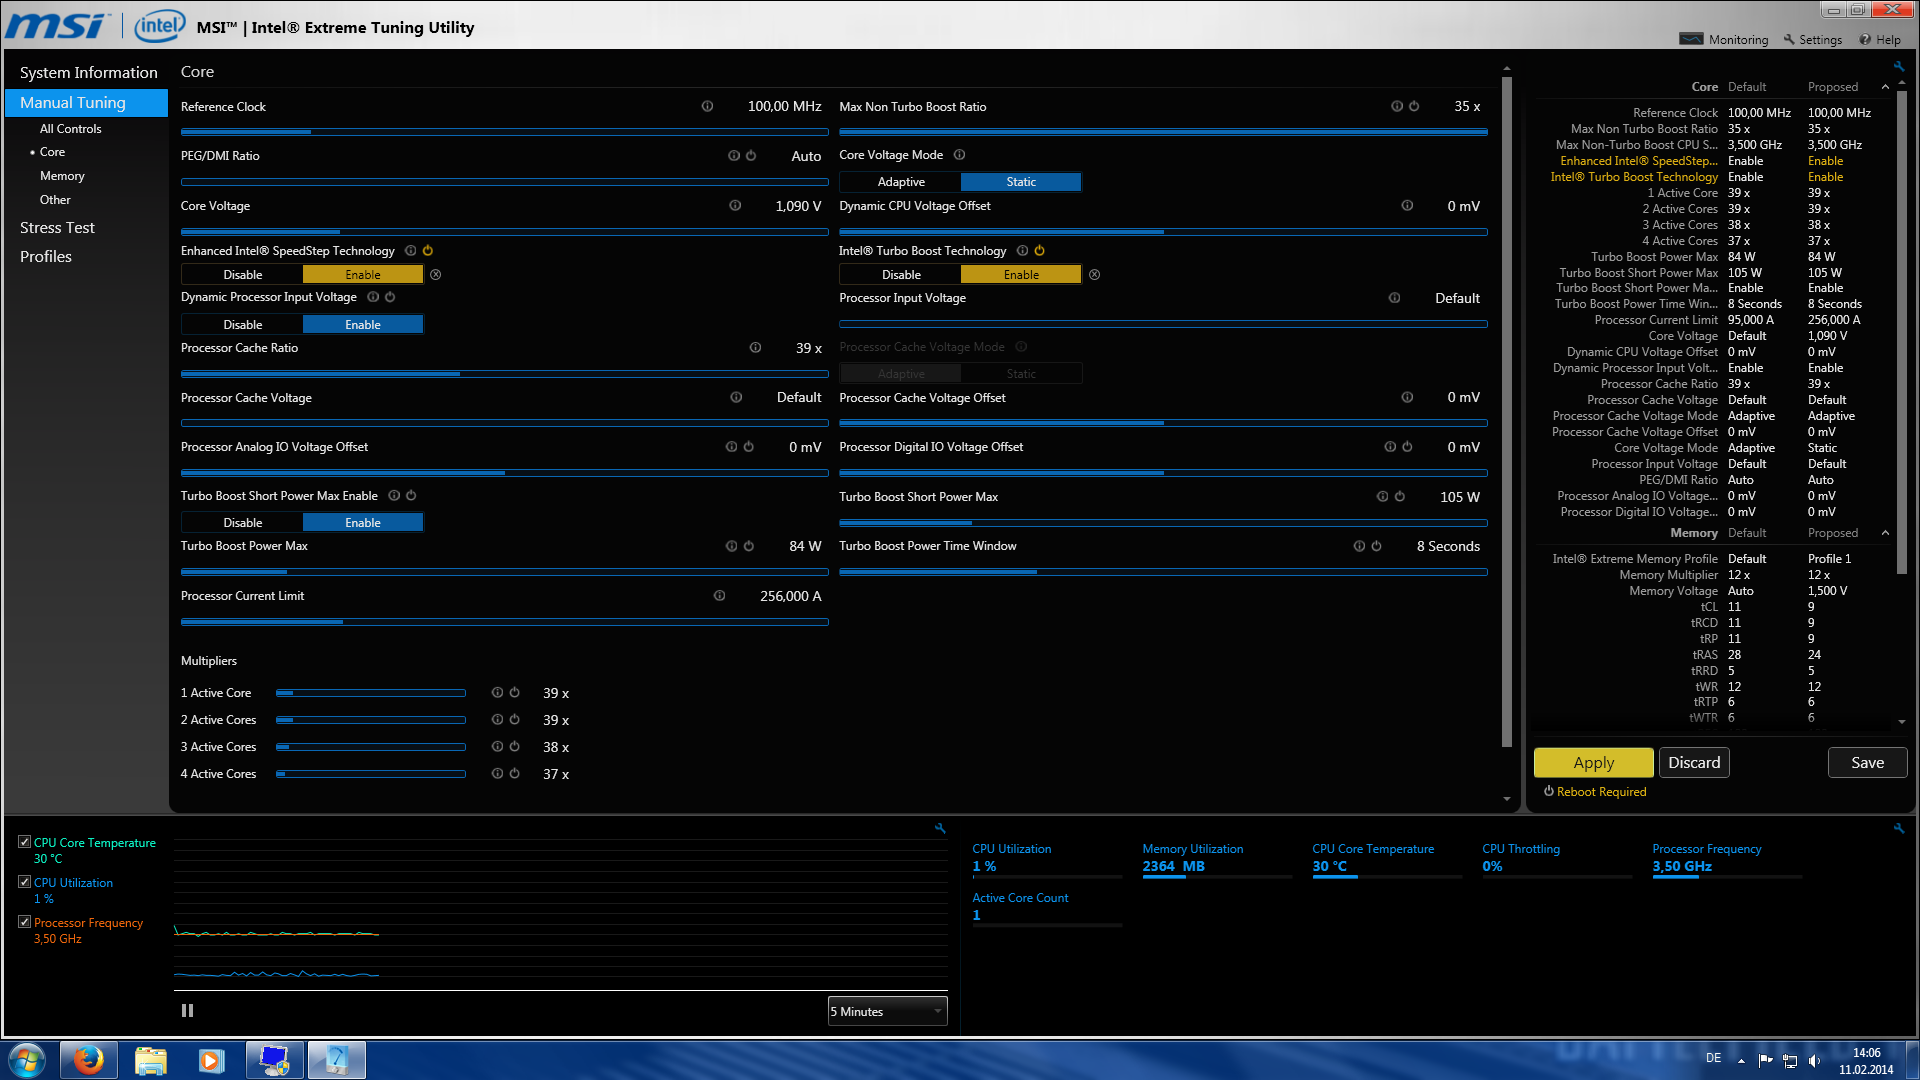Click the 1 Active Core multiplier slider
The width and height of the screenshot is (1920, 1080).
[370, 693]
